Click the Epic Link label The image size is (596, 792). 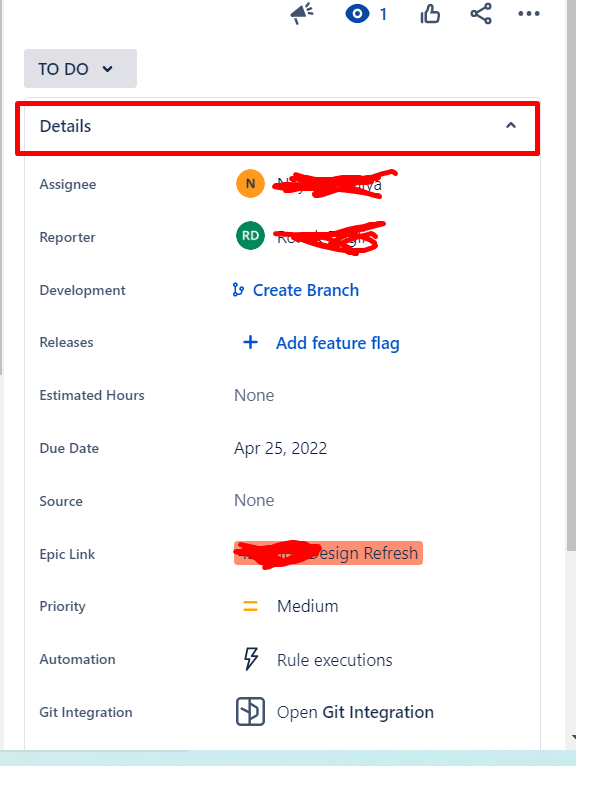tap(67, 555)
